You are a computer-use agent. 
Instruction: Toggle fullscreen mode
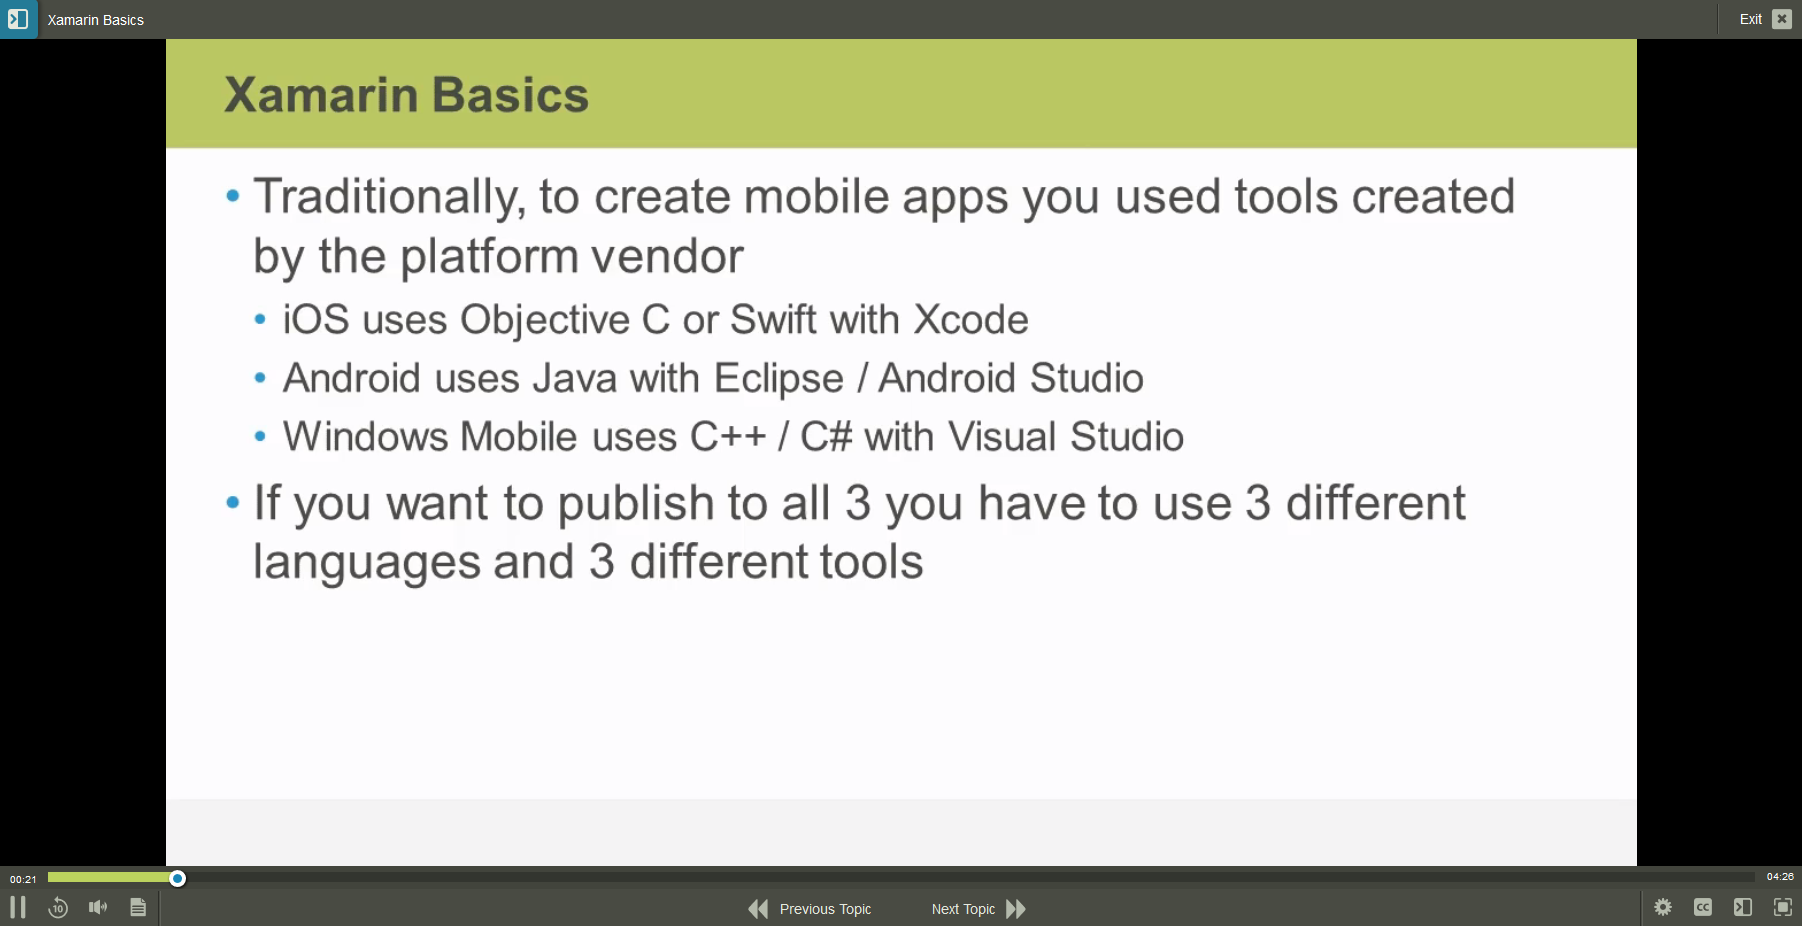click(x=1782, y=907)
